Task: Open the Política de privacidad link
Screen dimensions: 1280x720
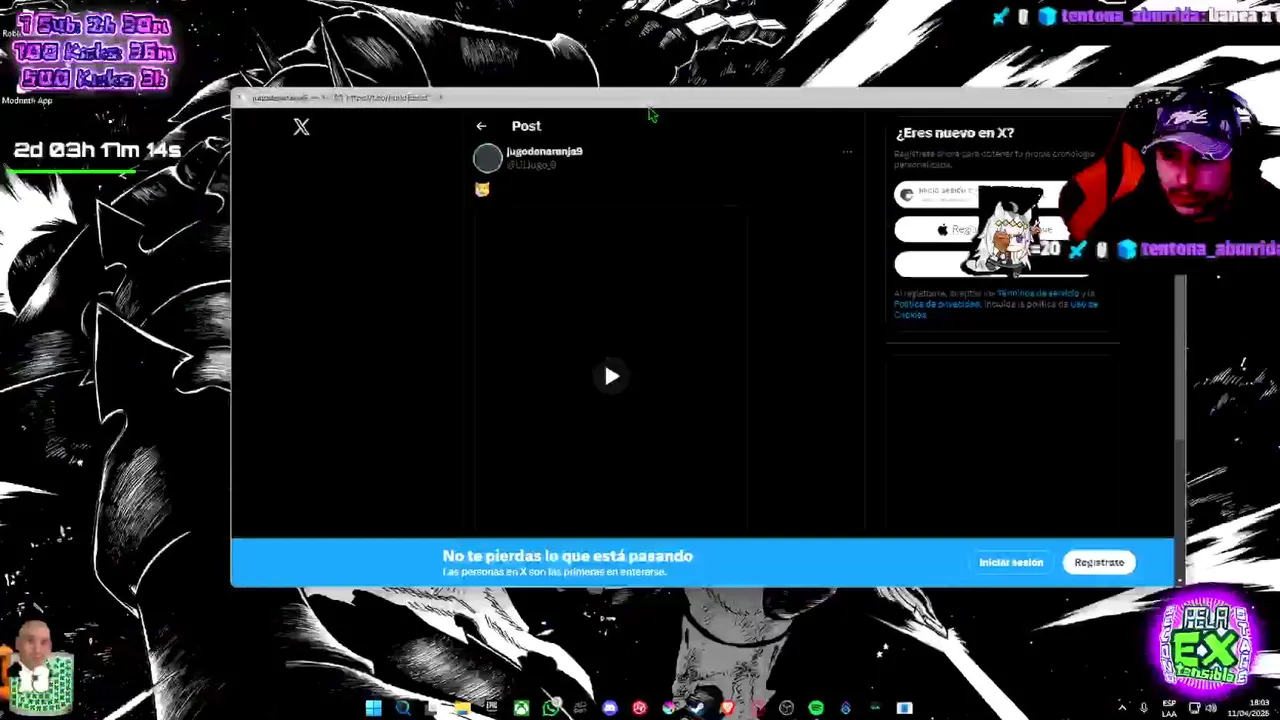Action: pyautogui.click(x=937, y=304)
